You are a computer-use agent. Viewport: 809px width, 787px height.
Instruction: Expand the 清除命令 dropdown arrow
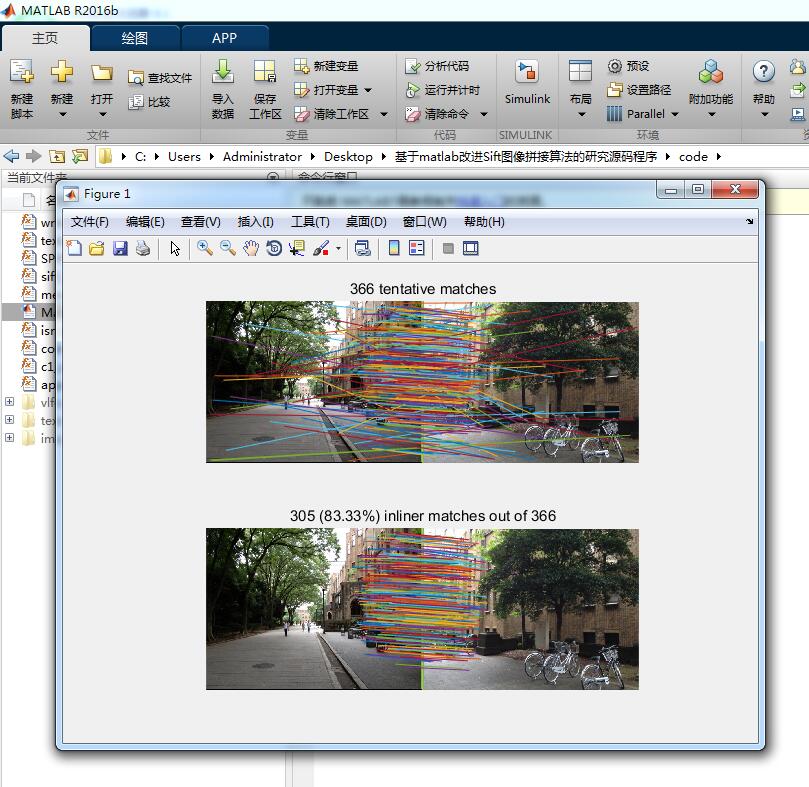click(x=484, y=114)
